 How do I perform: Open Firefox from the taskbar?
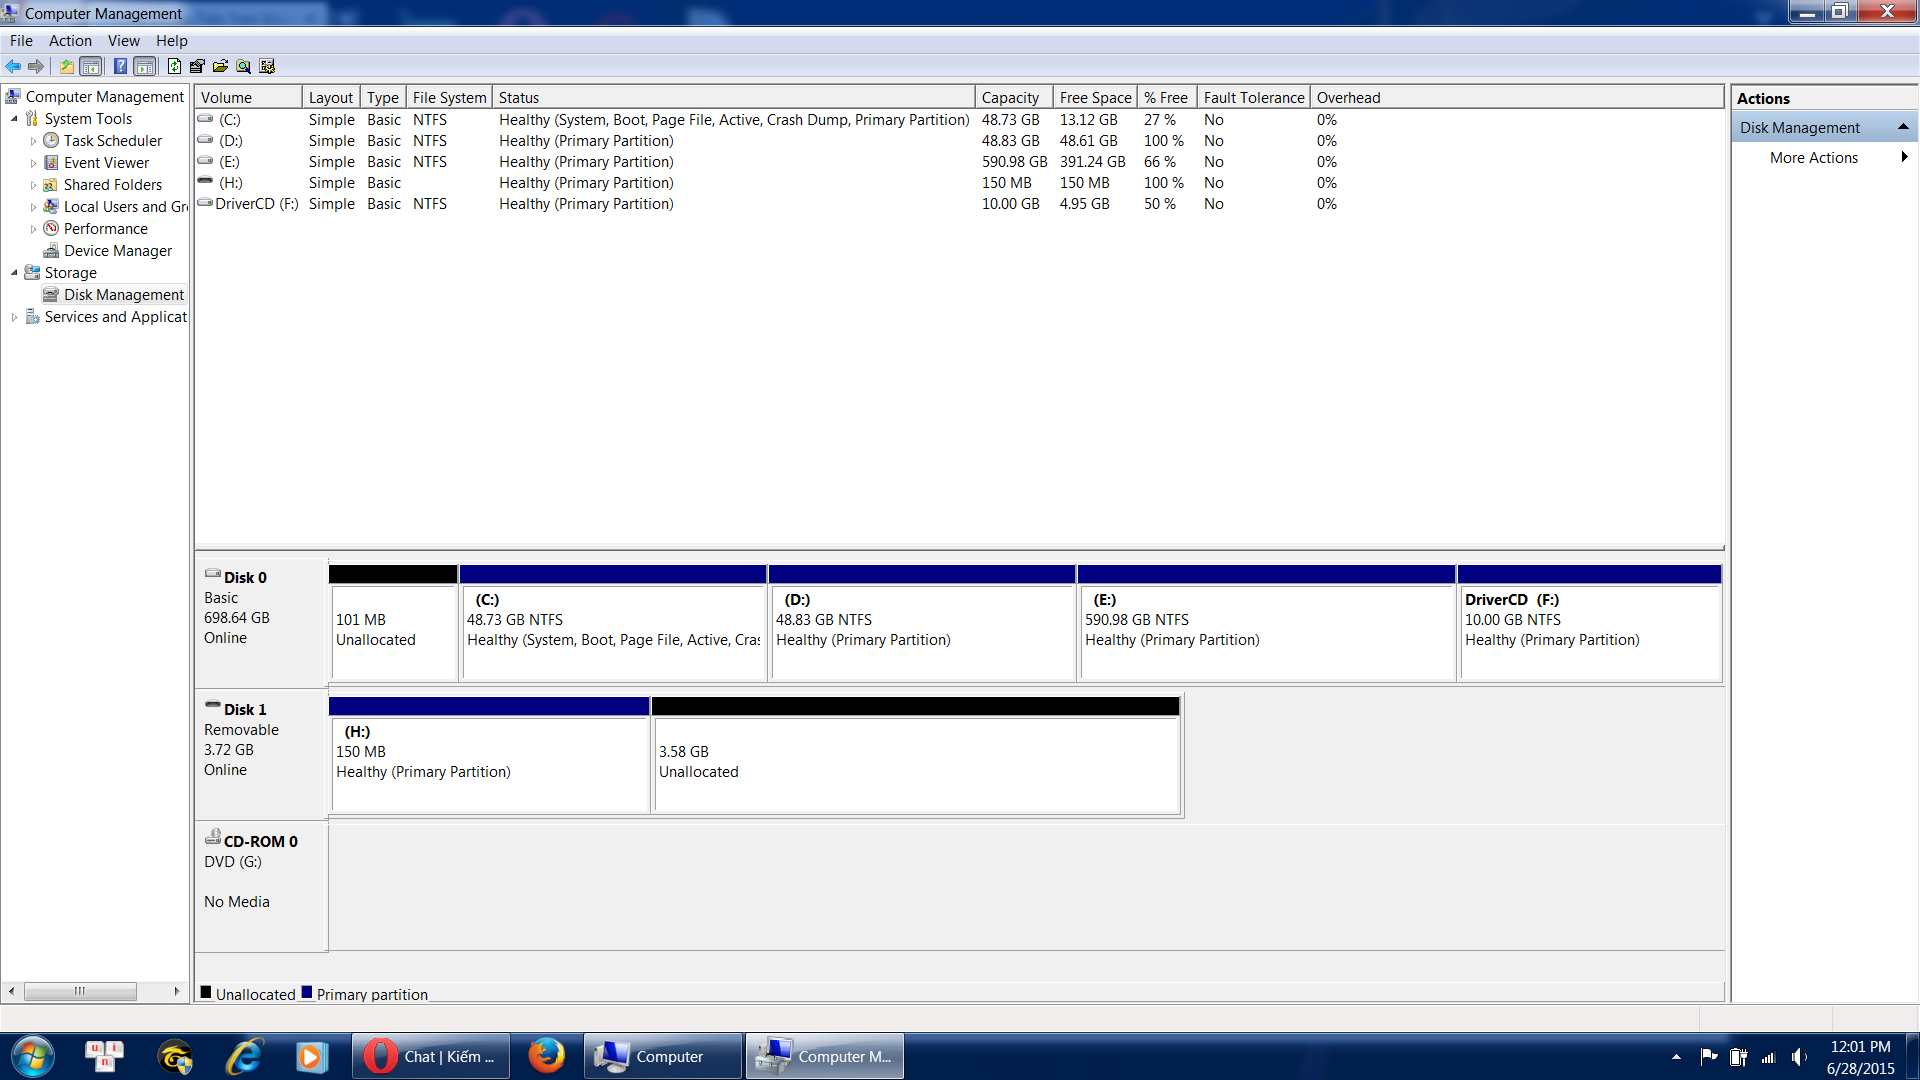pos(546,1056)
